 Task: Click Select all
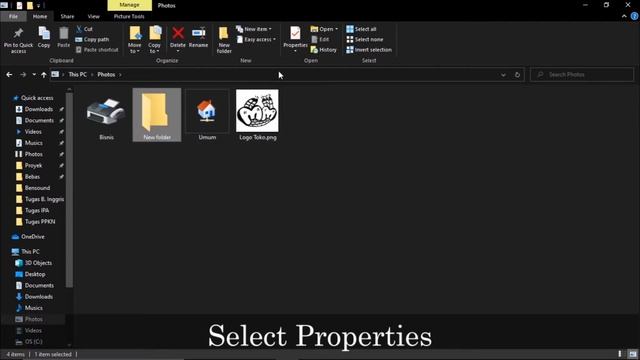[x=361, y=29]
